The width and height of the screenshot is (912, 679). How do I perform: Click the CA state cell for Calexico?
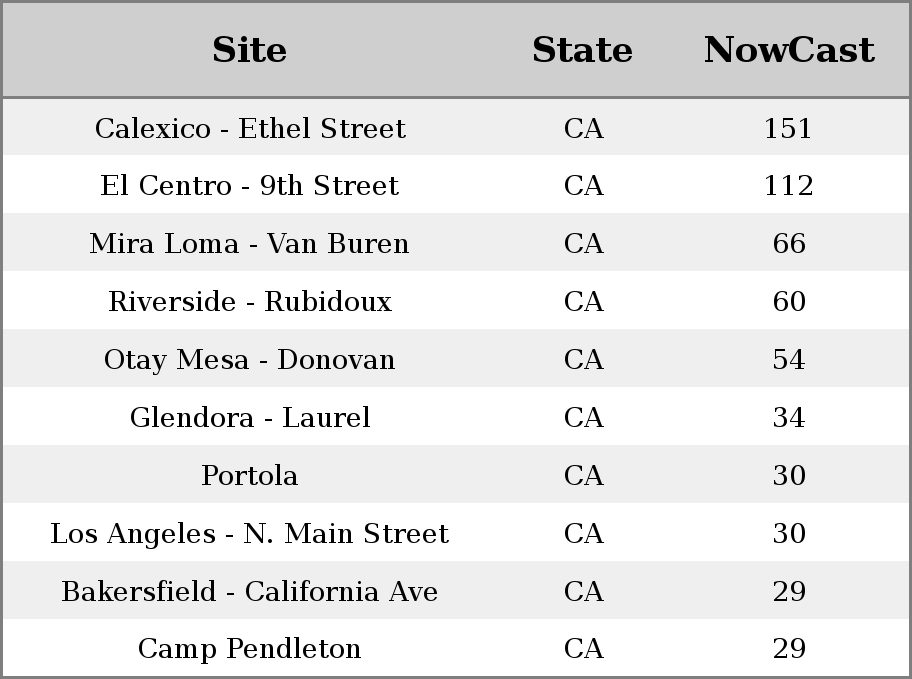tap(583, 128)
